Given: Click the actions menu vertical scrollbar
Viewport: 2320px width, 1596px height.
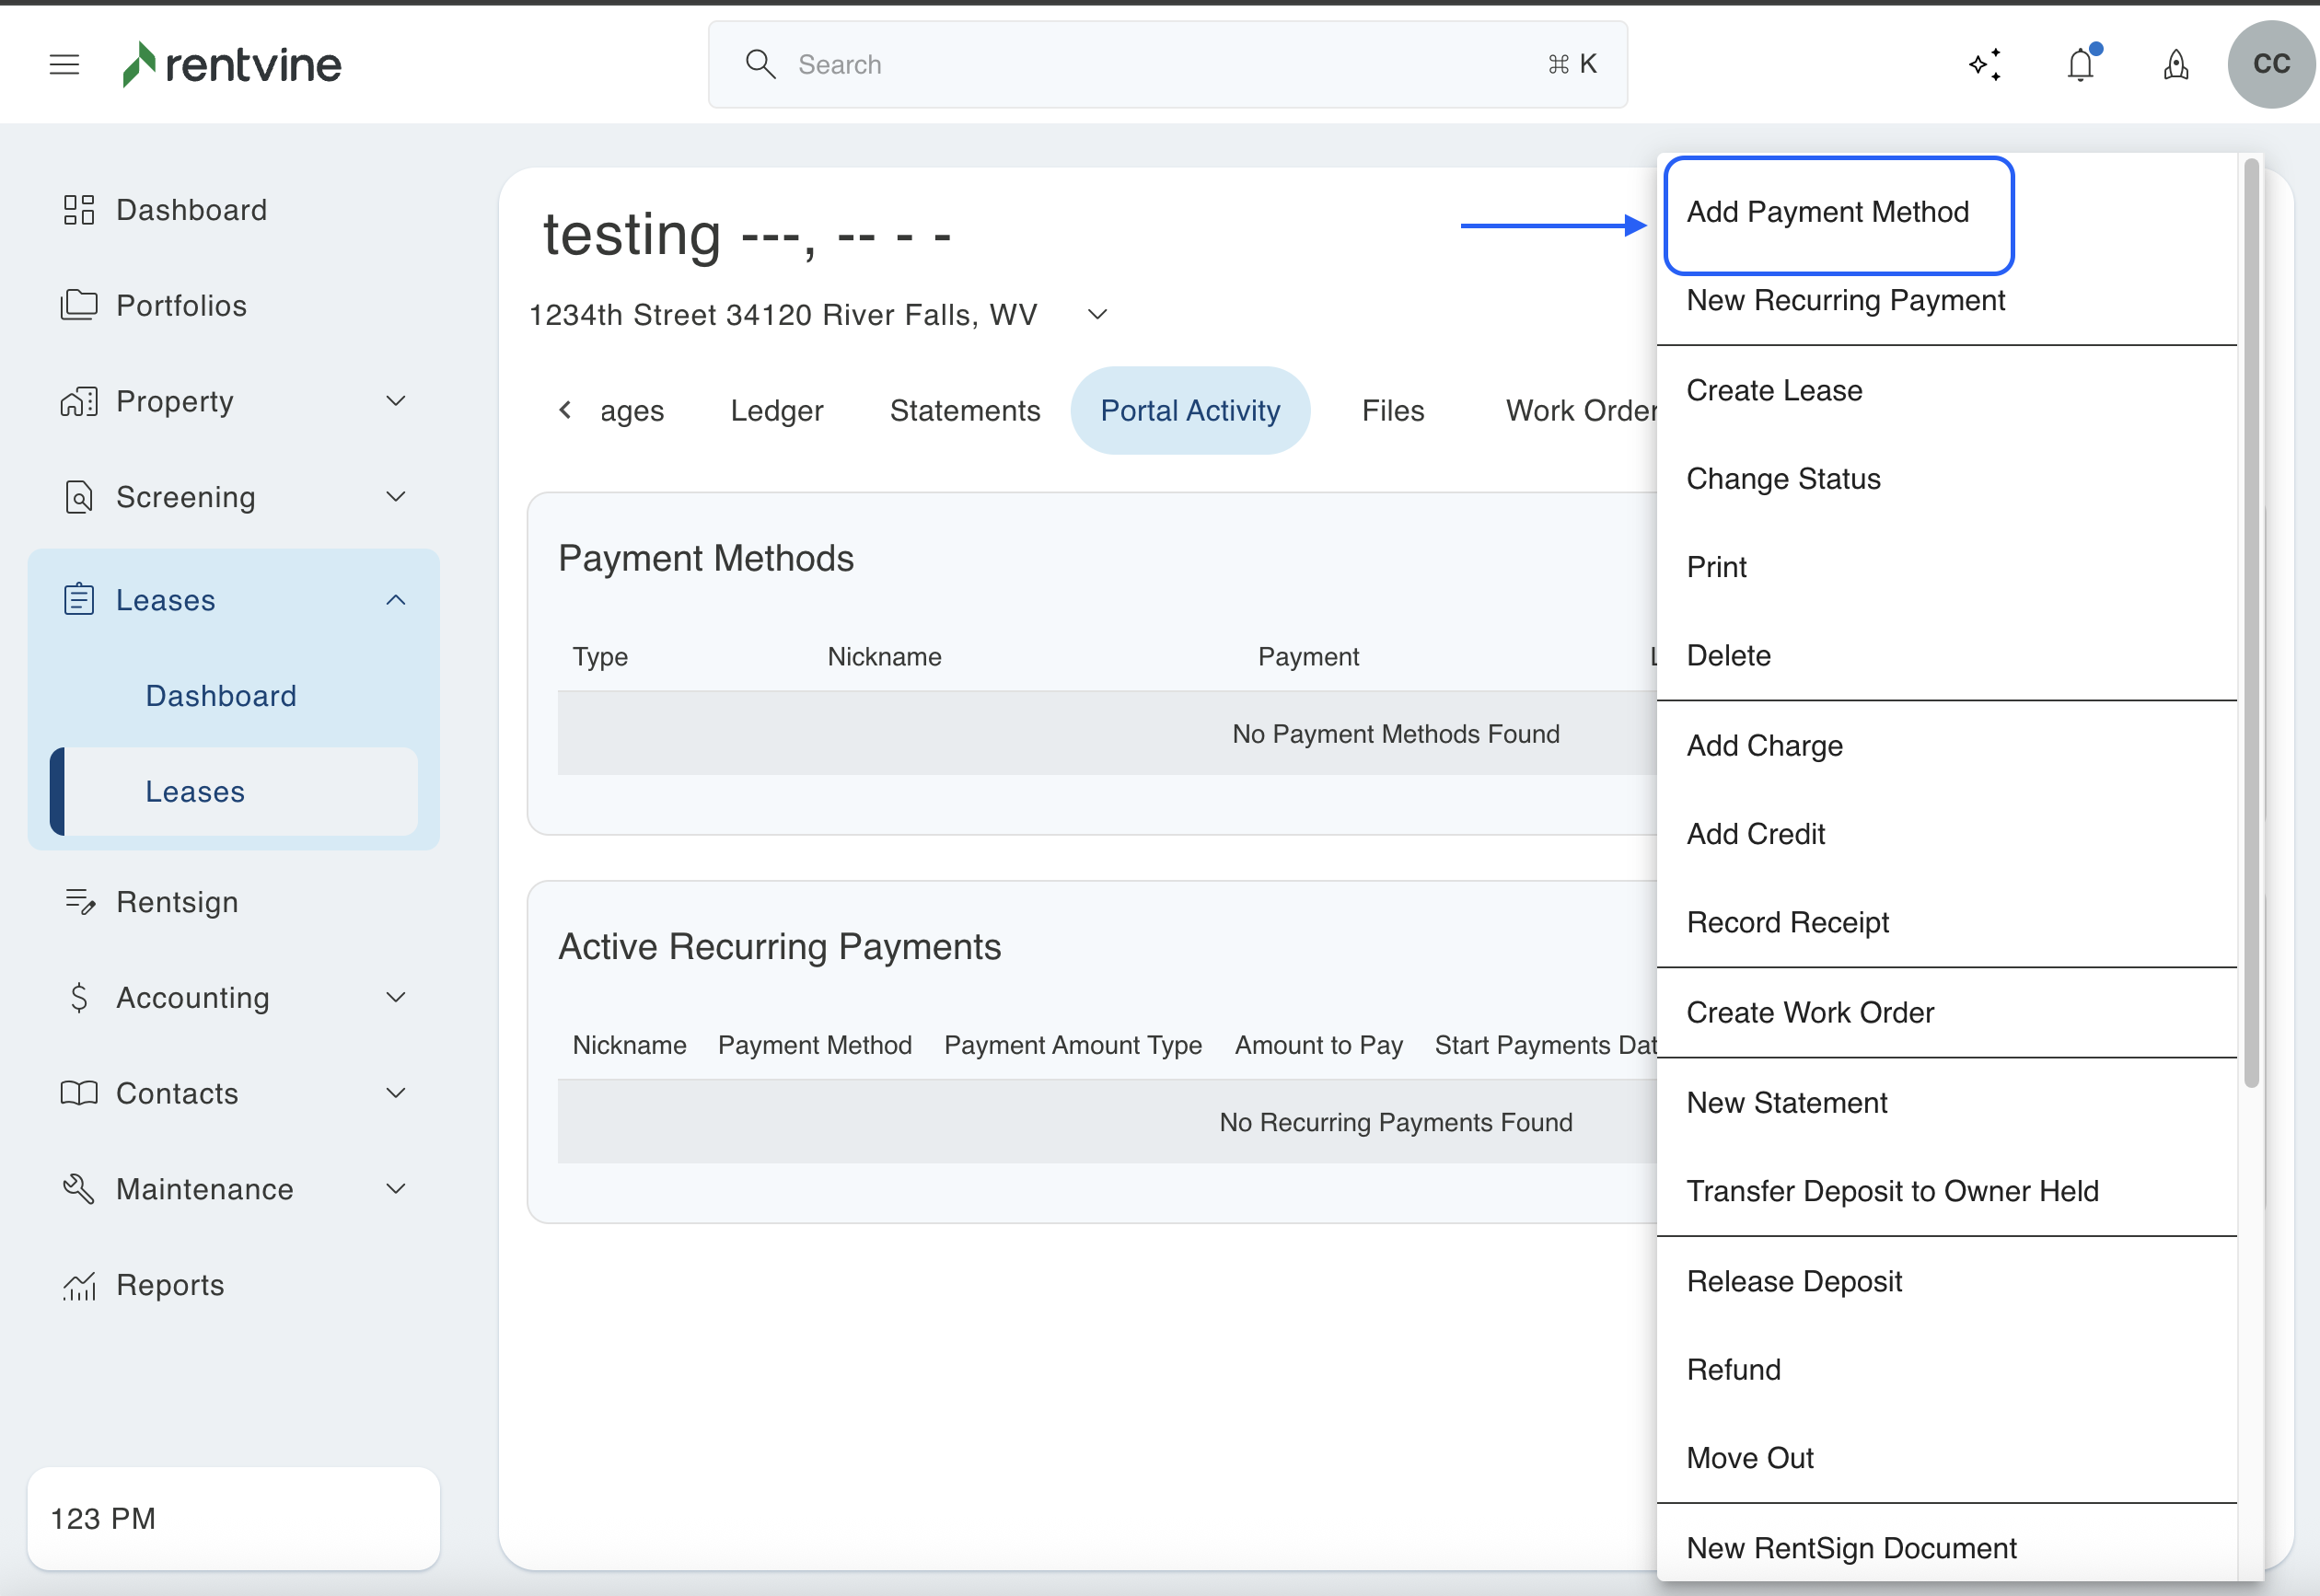Looking at the screenshot, I should [x=2251, y=620].
